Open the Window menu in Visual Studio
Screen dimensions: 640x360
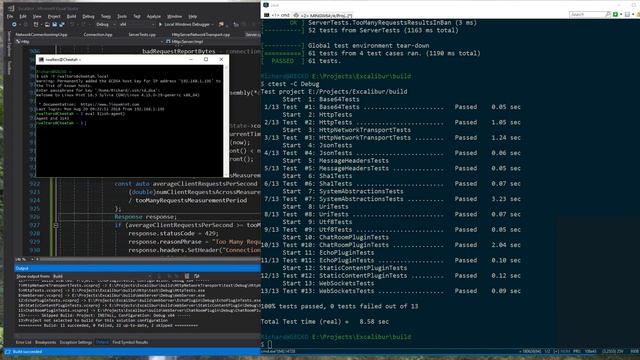click(174, 16)
